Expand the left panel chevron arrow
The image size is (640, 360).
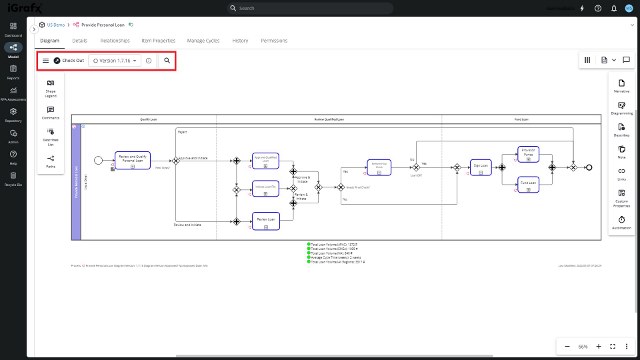tap(34, 29)
